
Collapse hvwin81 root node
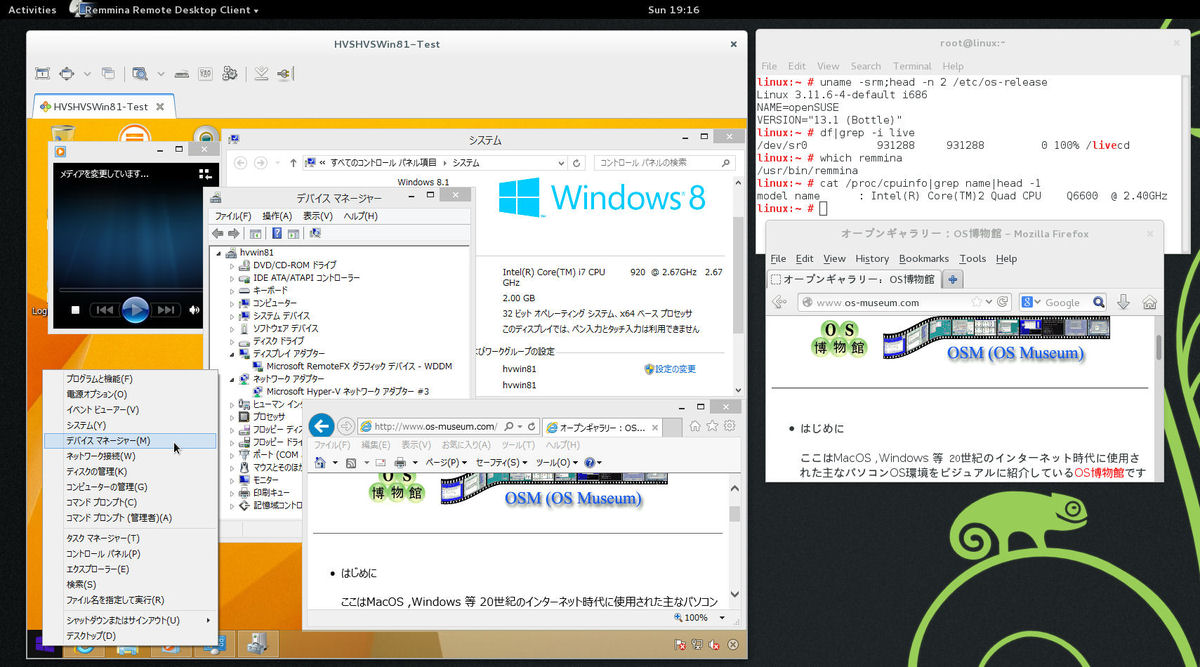click(x=219, y=253)
